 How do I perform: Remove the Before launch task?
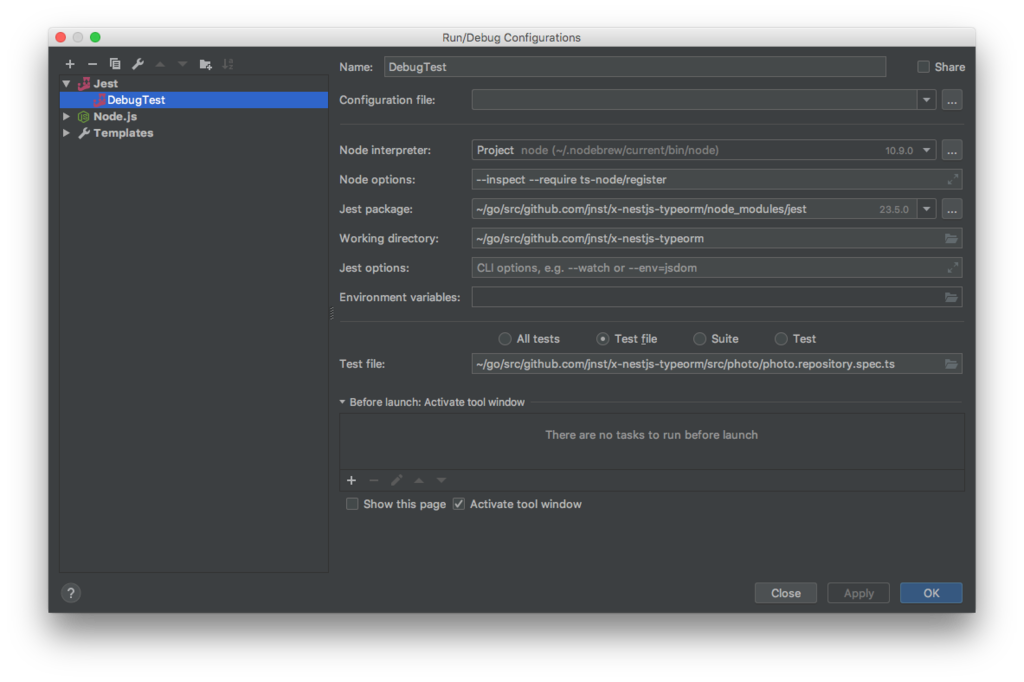(374, 480)
